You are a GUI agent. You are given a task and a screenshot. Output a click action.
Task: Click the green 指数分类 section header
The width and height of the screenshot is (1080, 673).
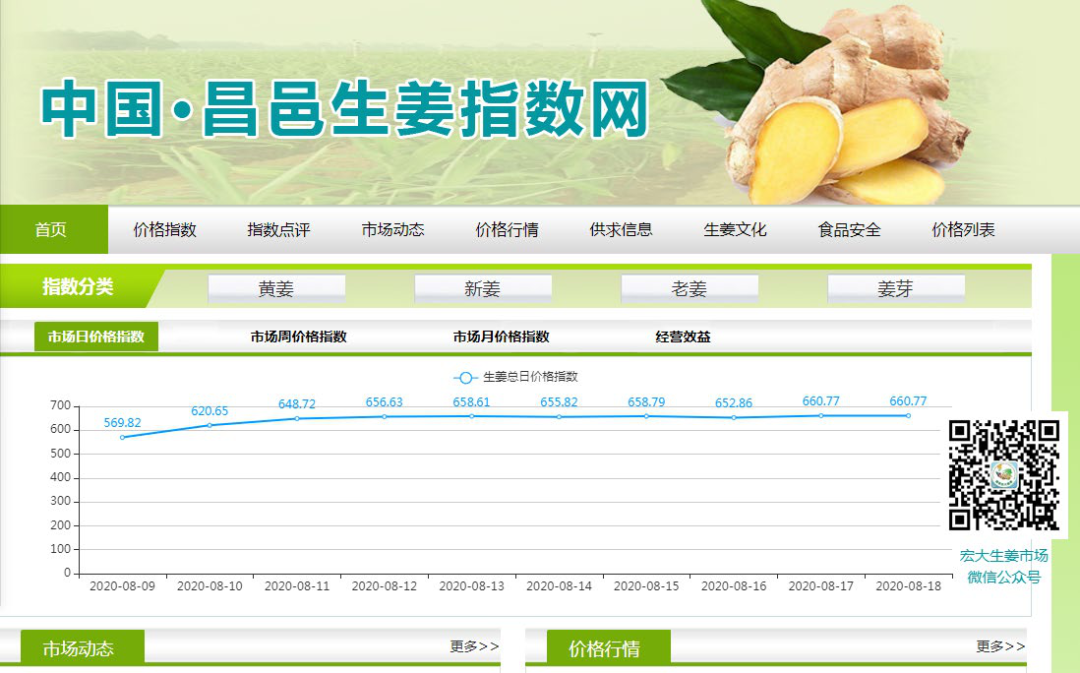70,287
